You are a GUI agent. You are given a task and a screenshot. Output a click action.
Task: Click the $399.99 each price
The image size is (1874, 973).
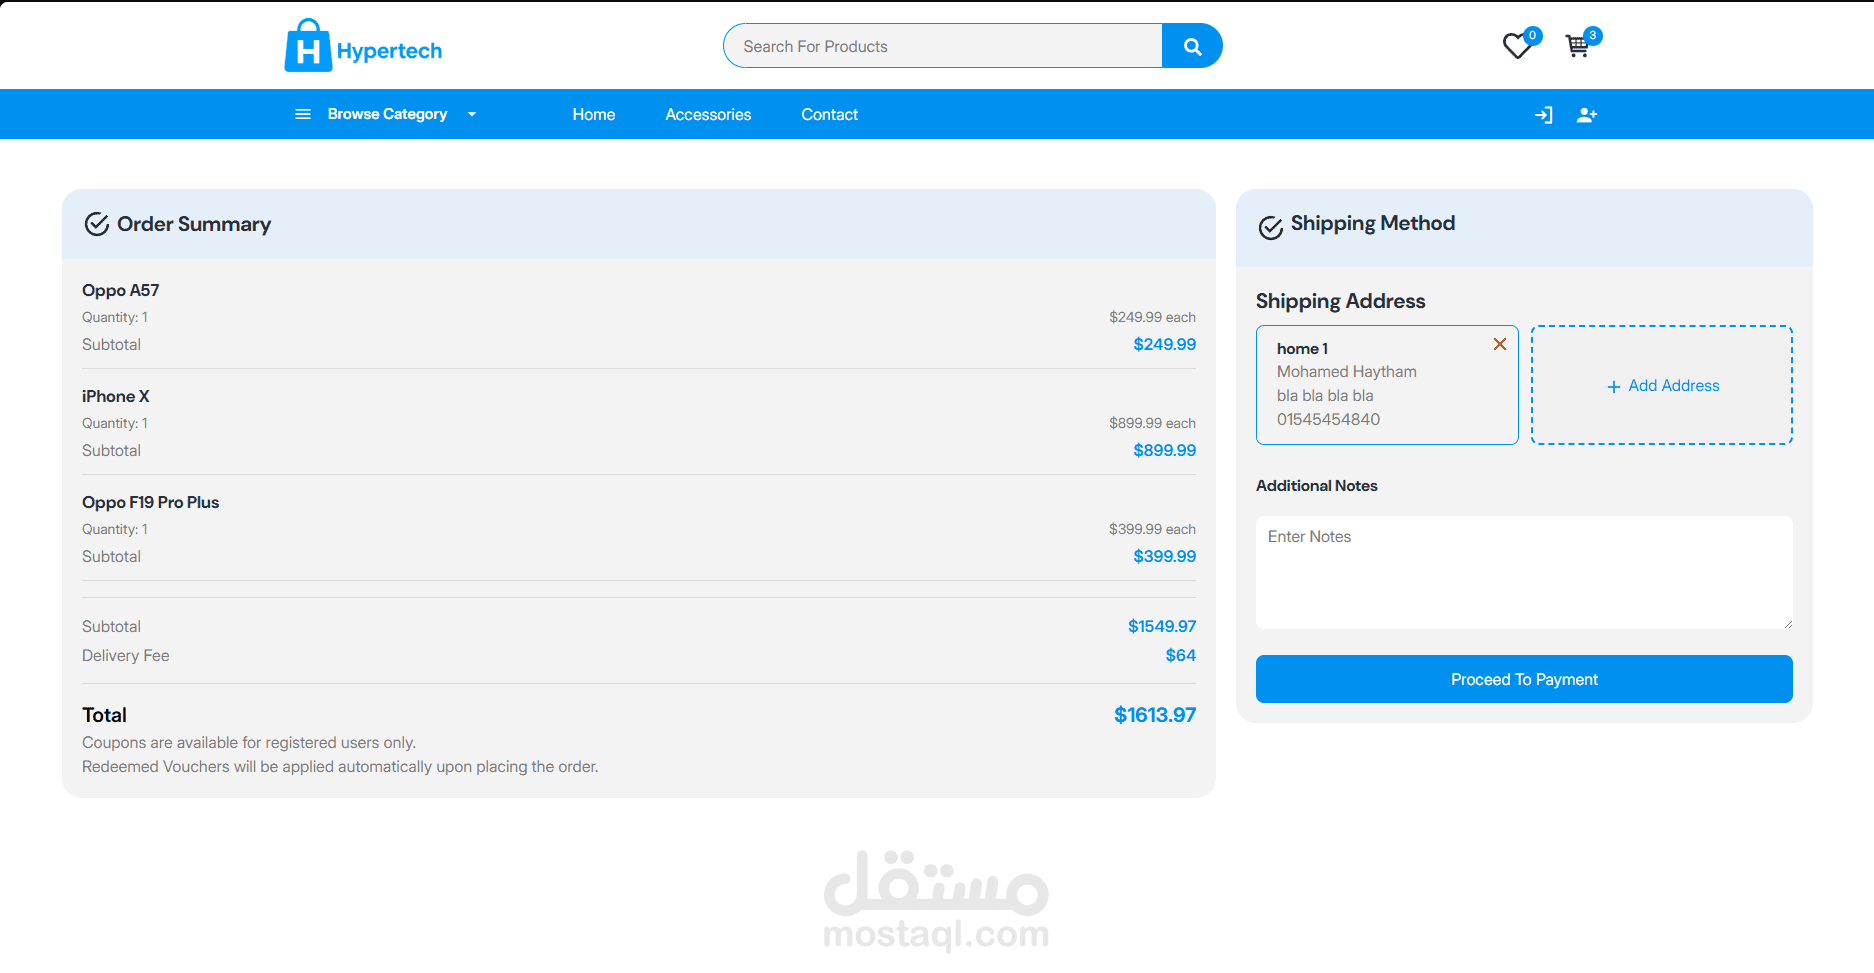point(1152,529)
